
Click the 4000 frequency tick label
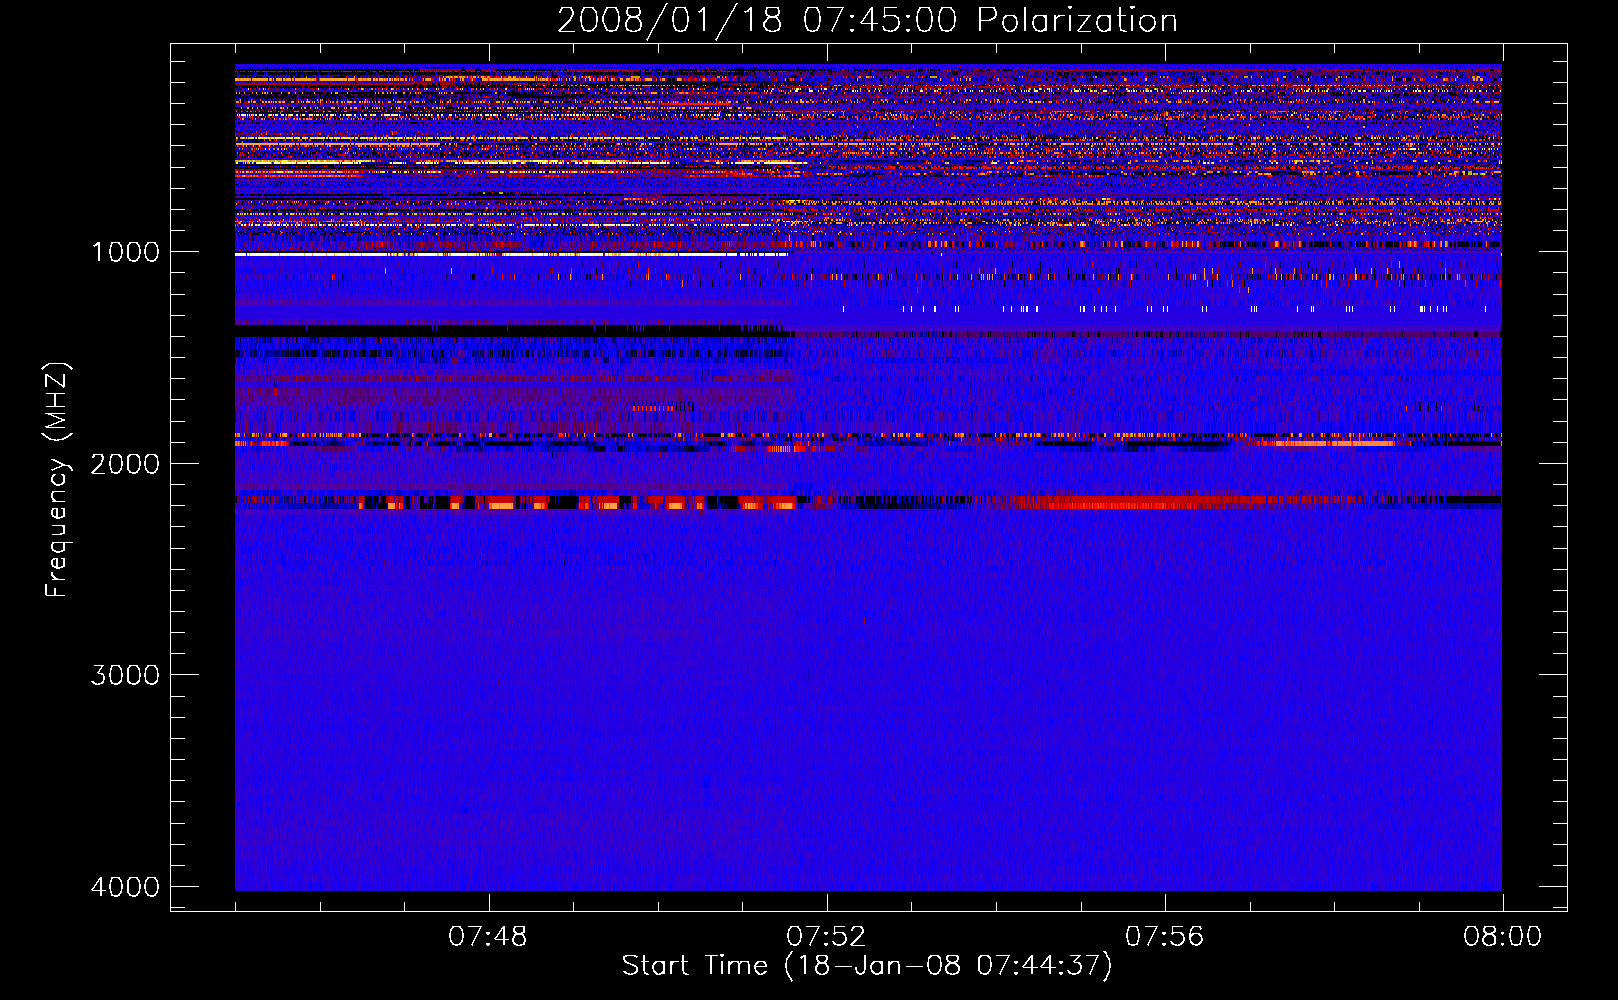(125, 887)
